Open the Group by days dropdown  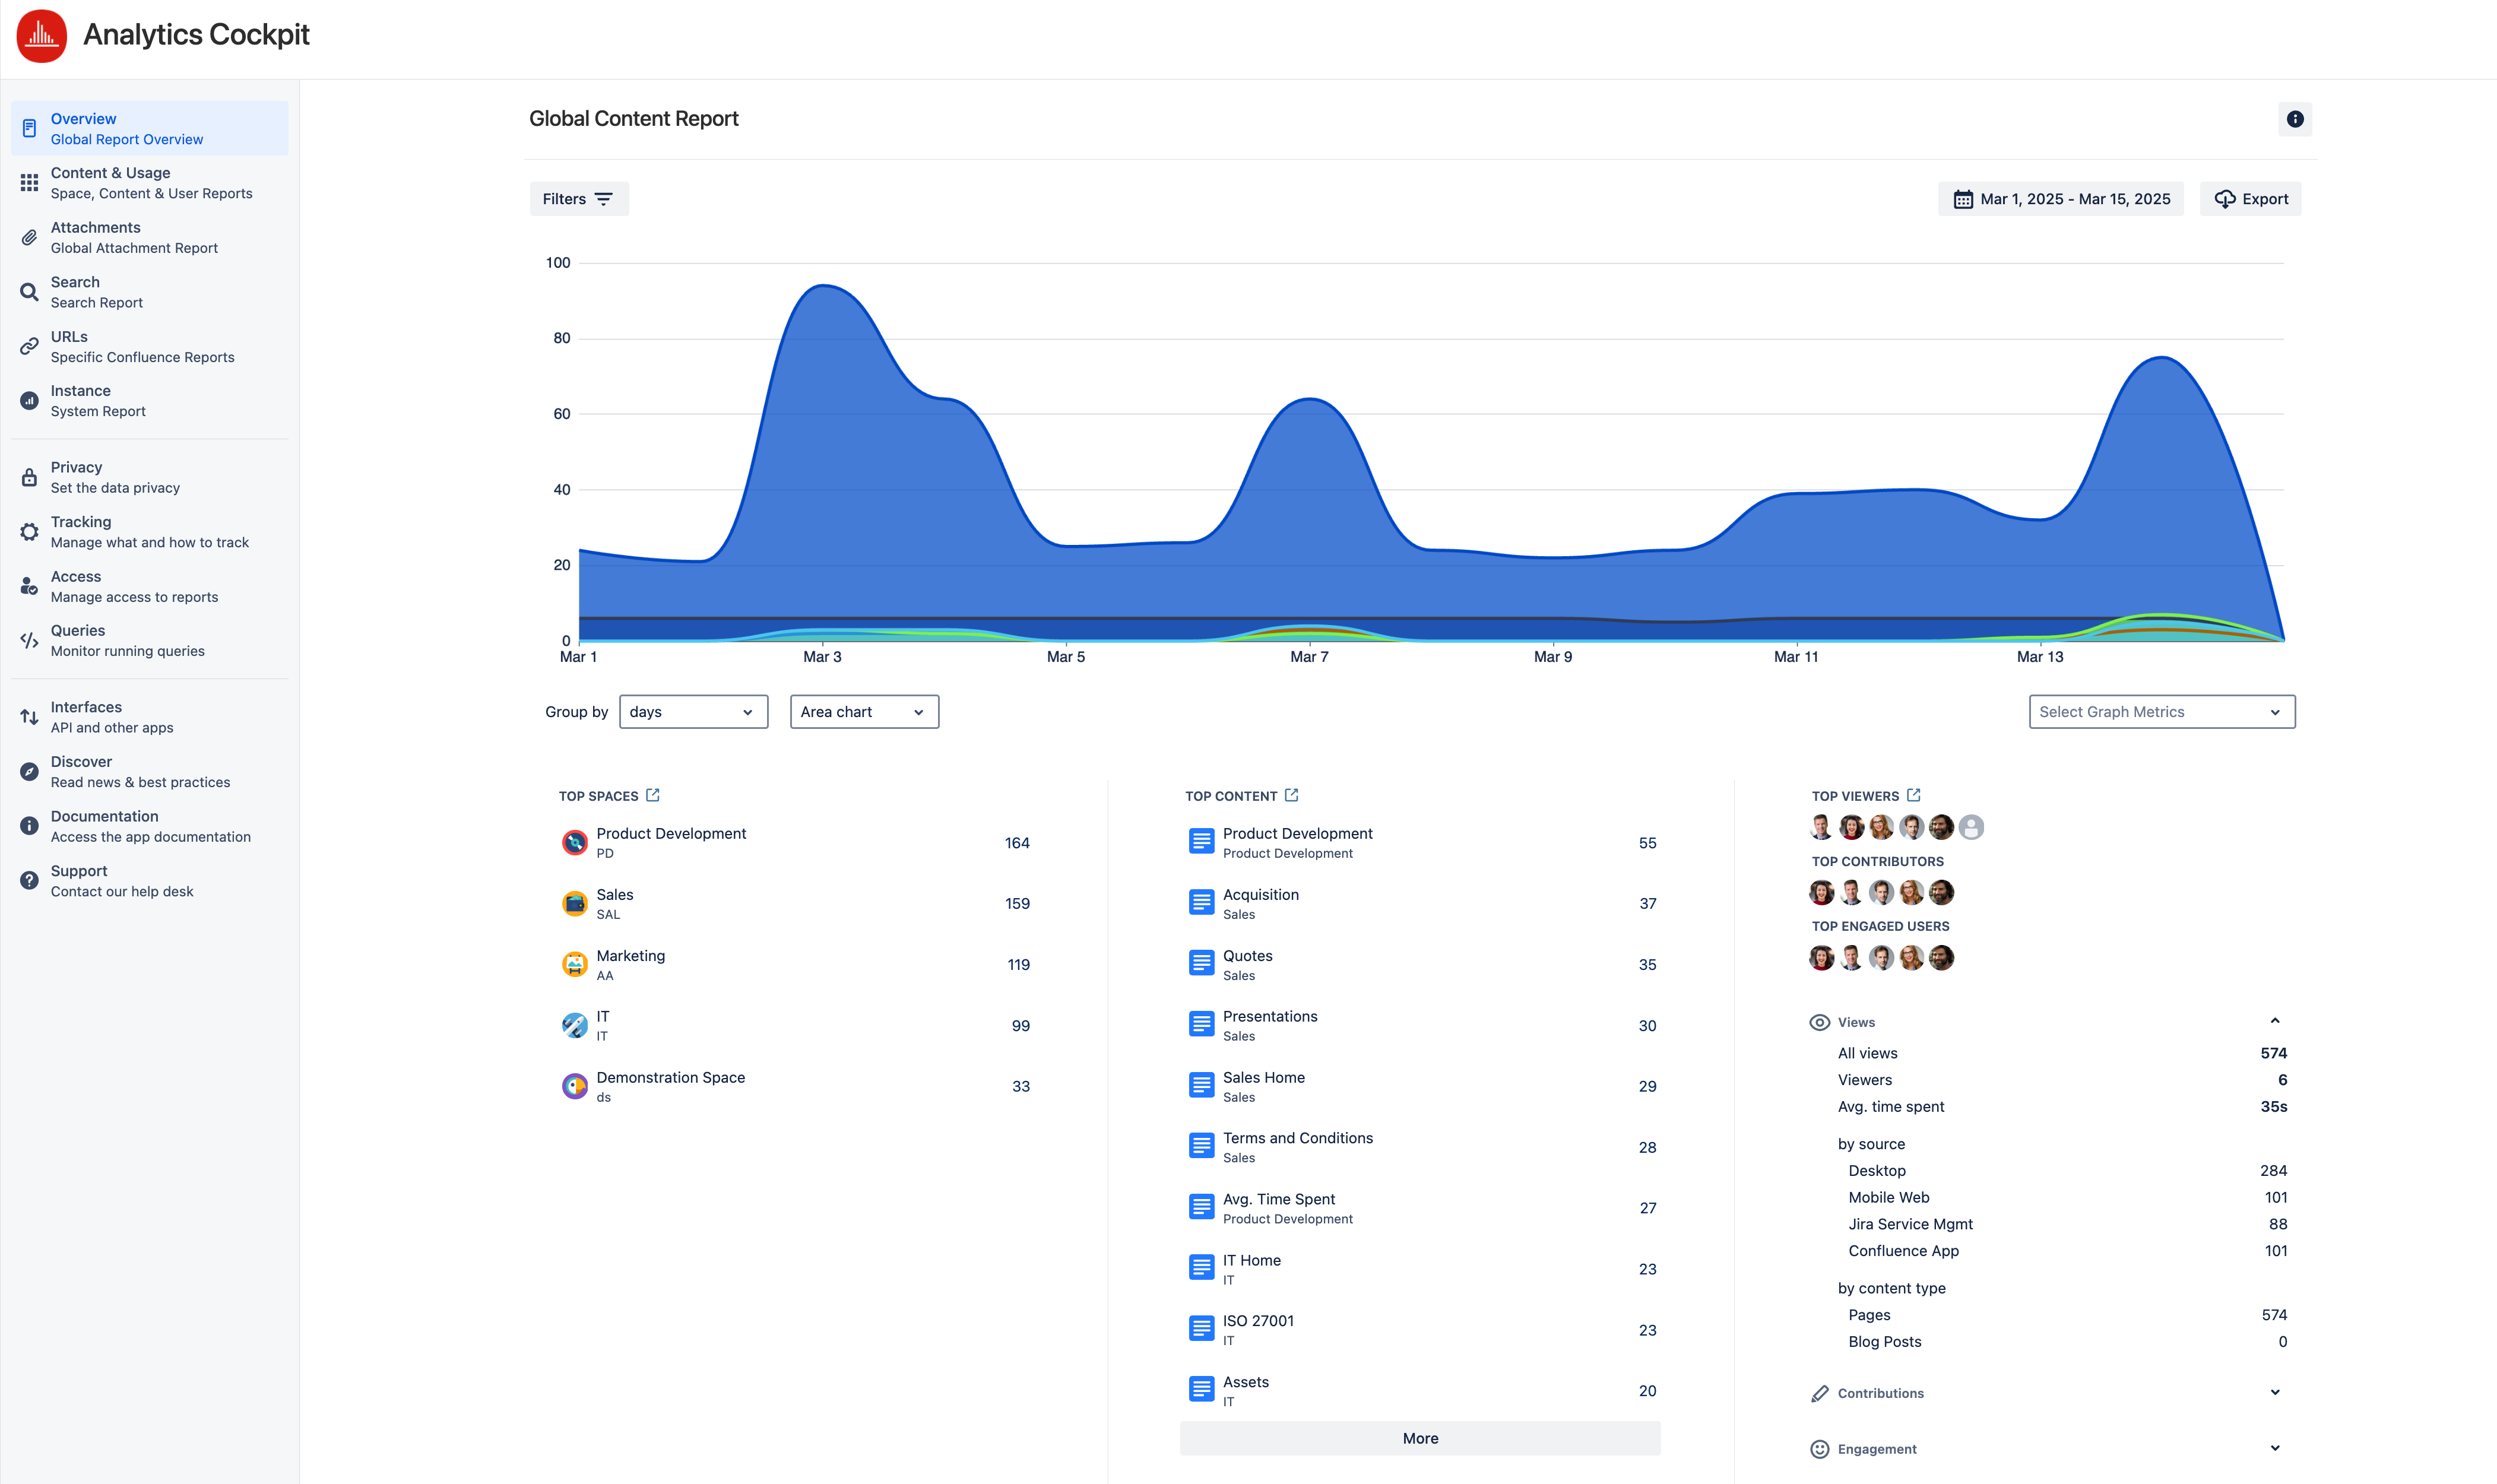[693, 711]
